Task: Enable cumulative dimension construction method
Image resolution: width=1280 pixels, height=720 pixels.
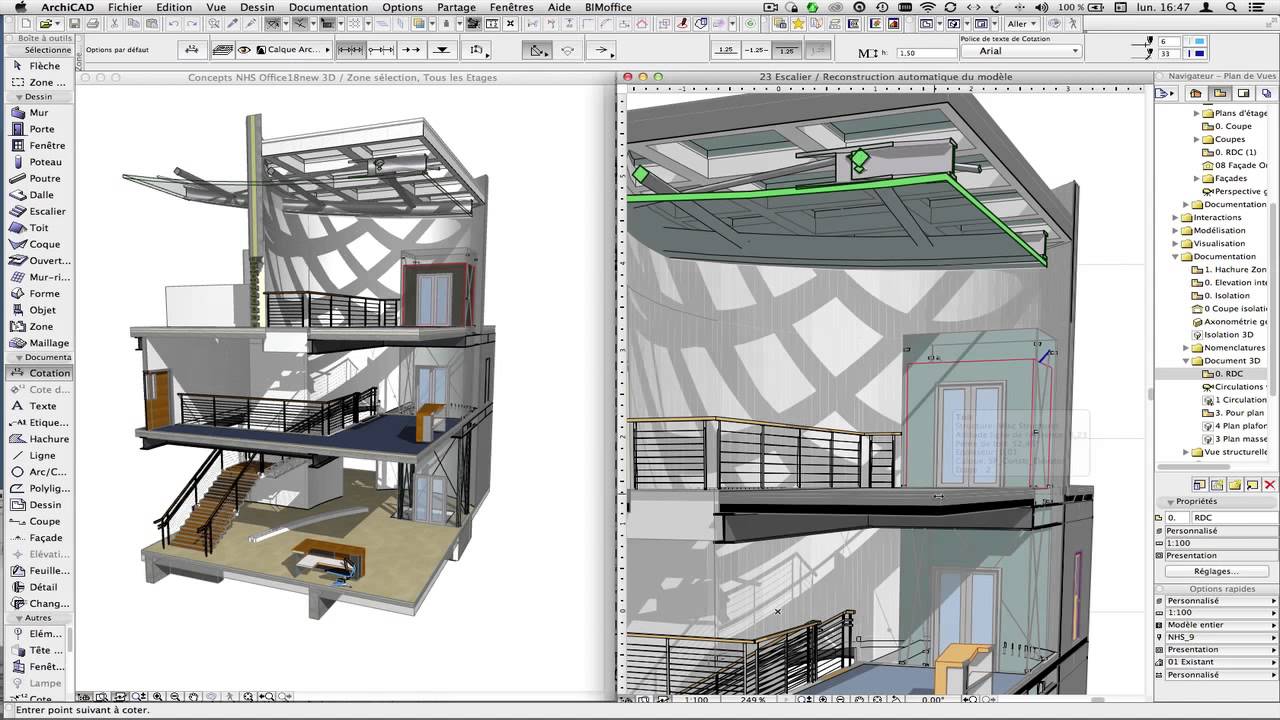Action: pos(380,49)
